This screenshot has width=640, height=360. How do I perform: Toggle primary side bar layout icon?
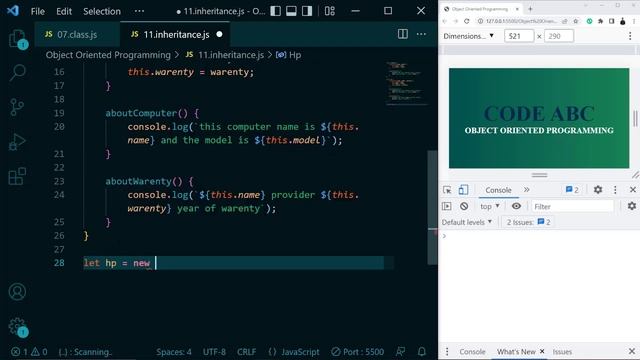click(x=276, y=11)
